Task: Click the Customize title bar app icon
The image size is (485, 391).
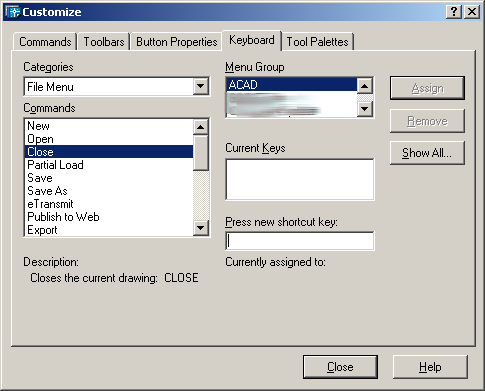Action: pyautogui.click(x=13, y=12)
